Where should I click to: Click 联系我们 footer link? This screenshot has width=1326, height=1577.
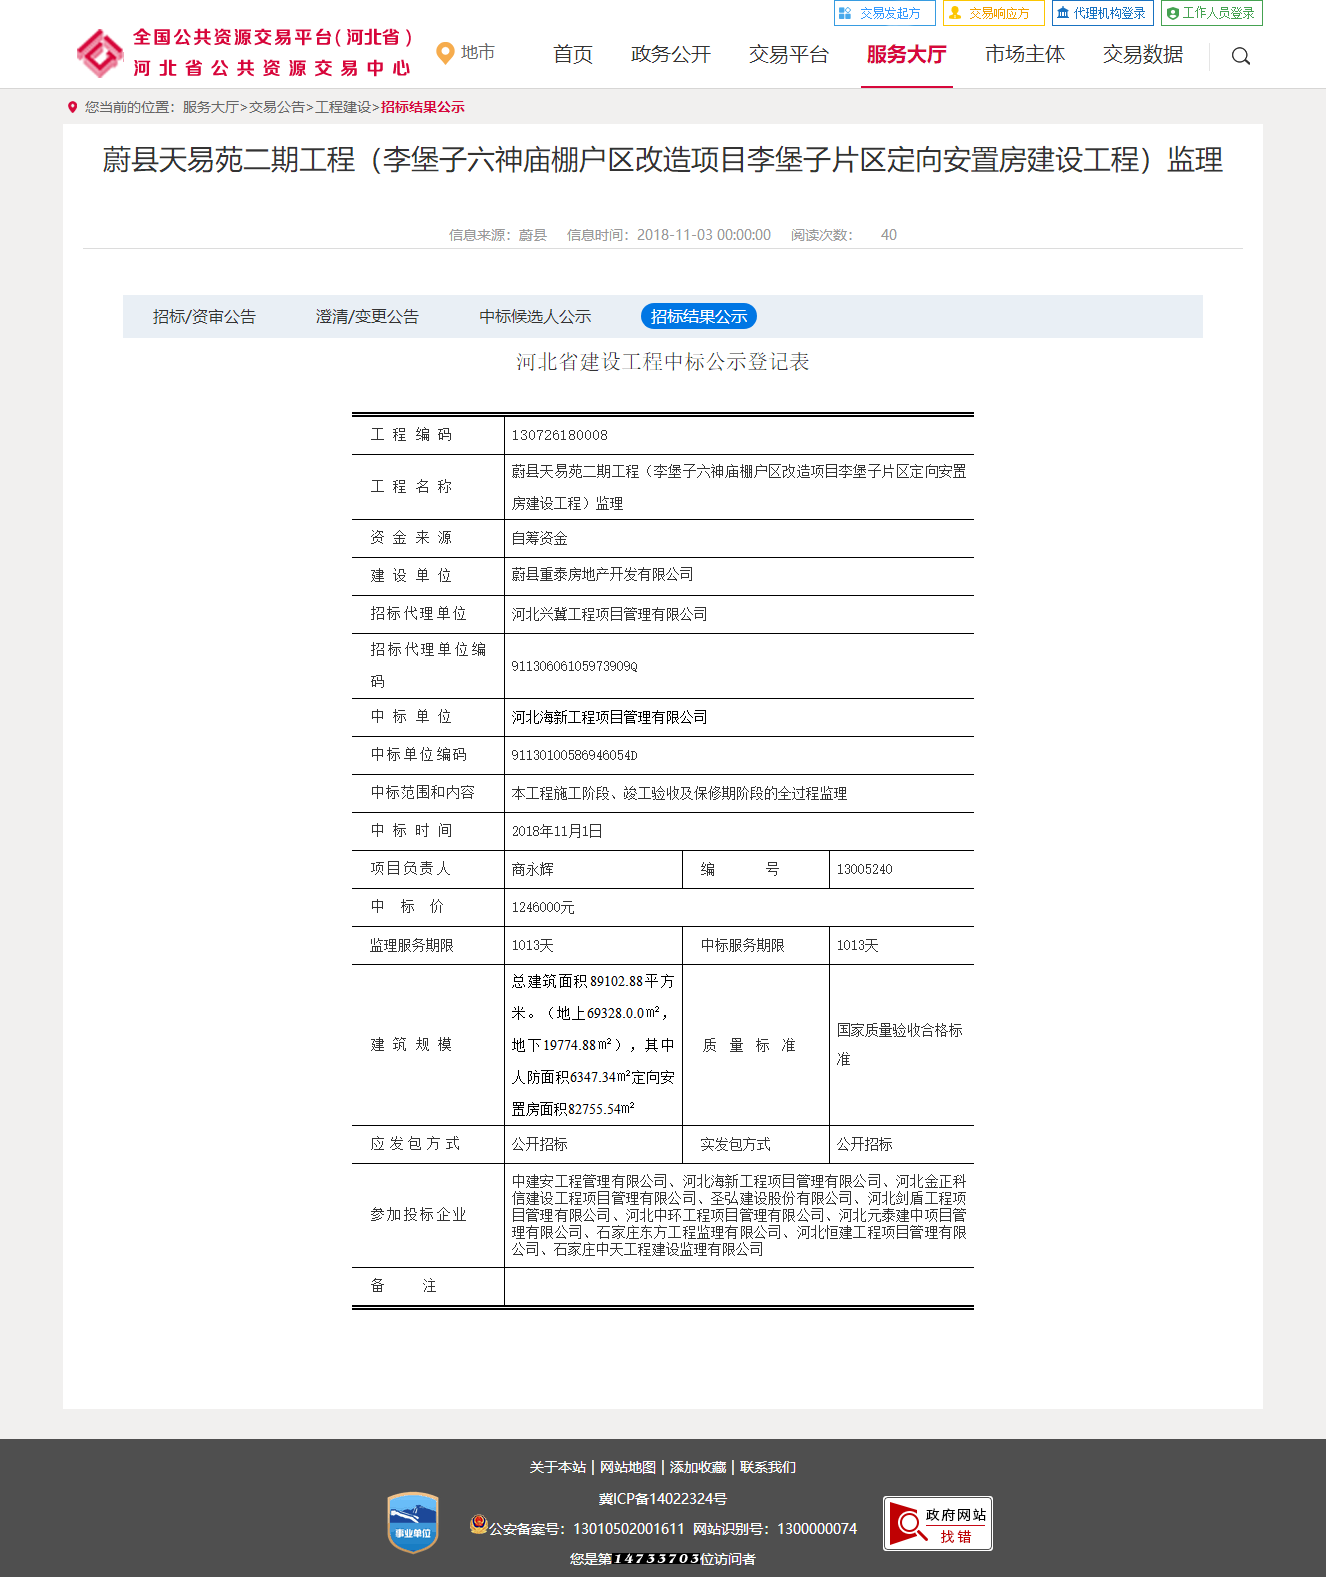tap(768, 1467)
